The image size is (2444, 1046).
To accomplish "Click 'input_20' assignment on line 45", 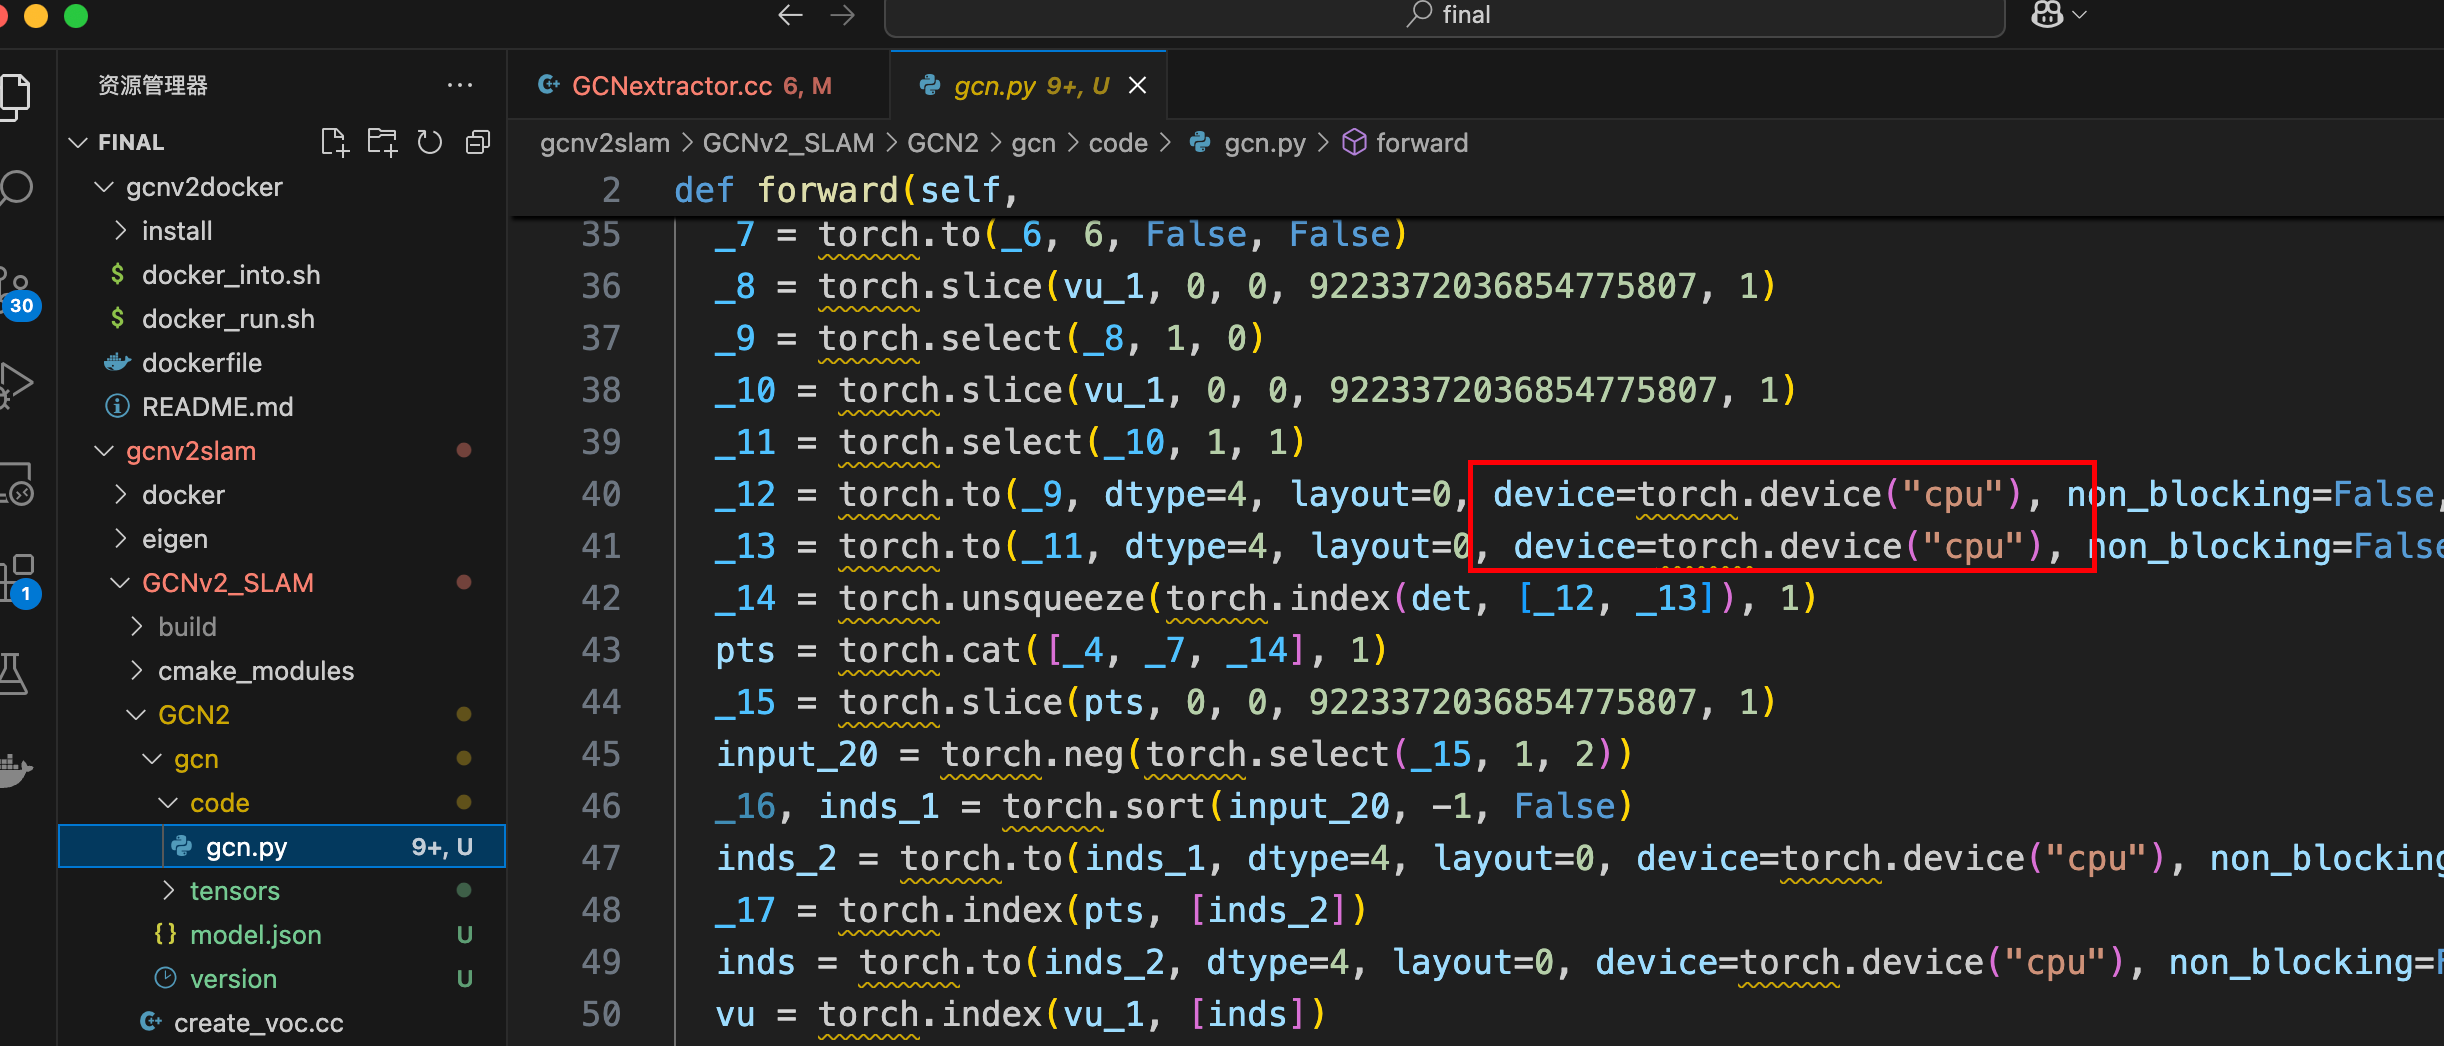I will (x=797, y=754).
